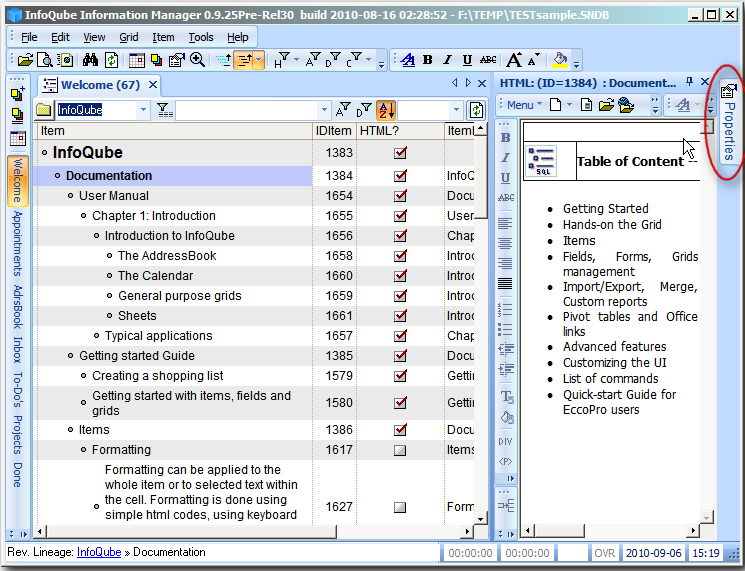Click the numbered list icon in HTML vertical toolbar
The width and height of the screenshot is (745, 571).
pos(505,310)
